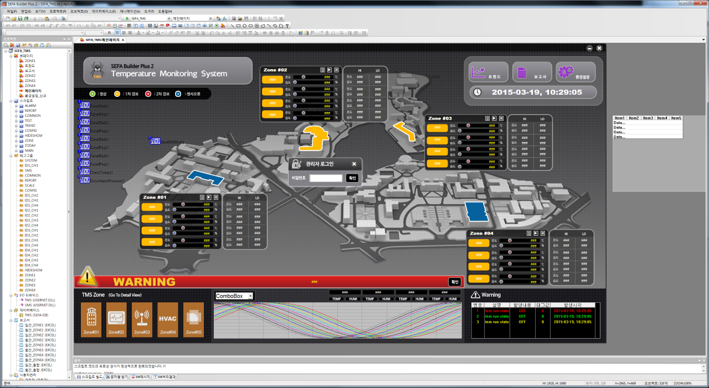Collapse the SEFA_TMS root tree node

(x=6, y=51)
